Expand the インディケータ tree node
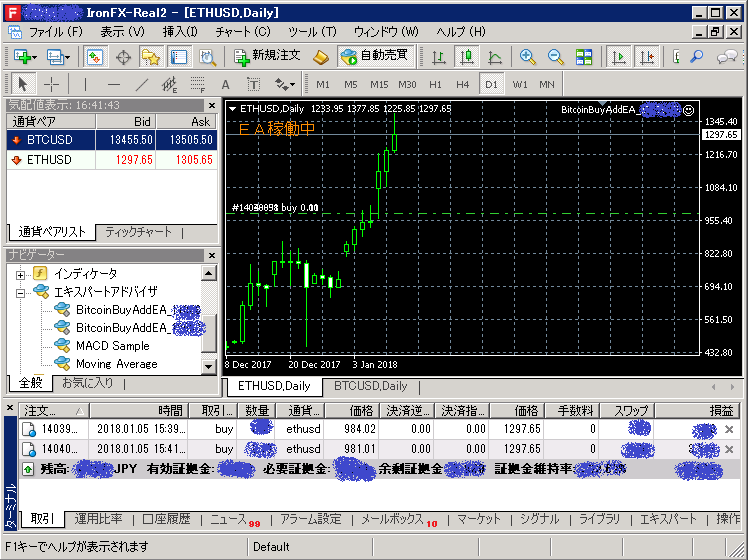The image size is (748, 560). click(20, 275)
